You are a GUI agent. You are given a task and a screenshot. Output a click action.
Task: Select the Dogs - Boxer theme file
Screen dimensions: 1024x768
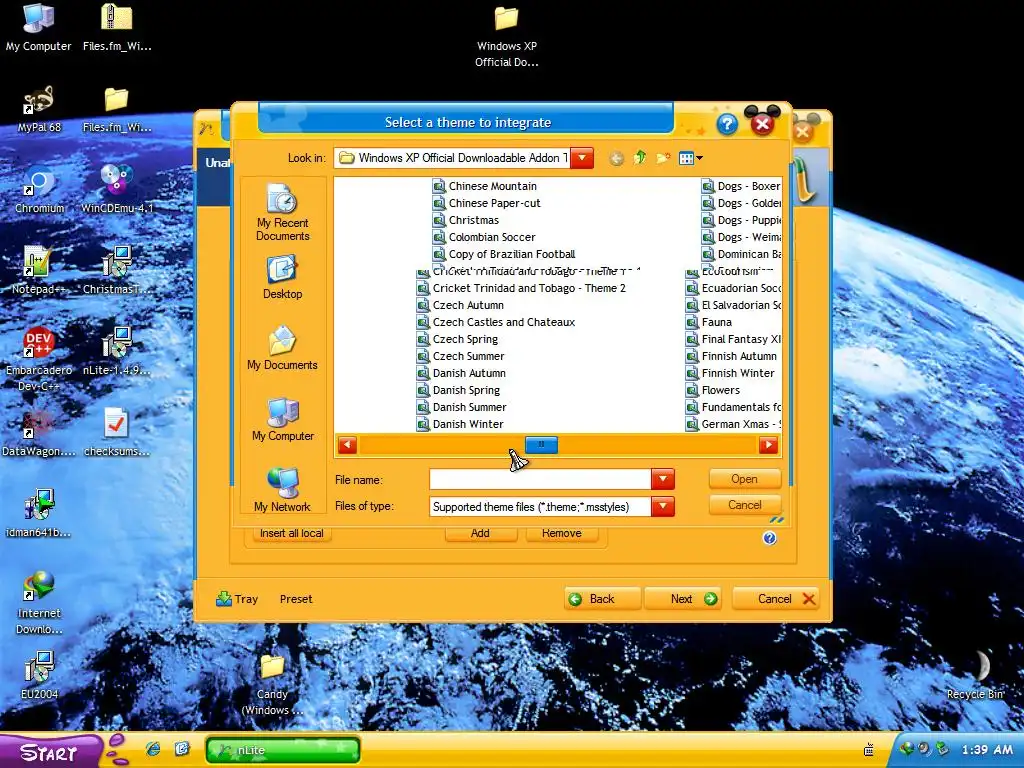[x=741, y=186]
